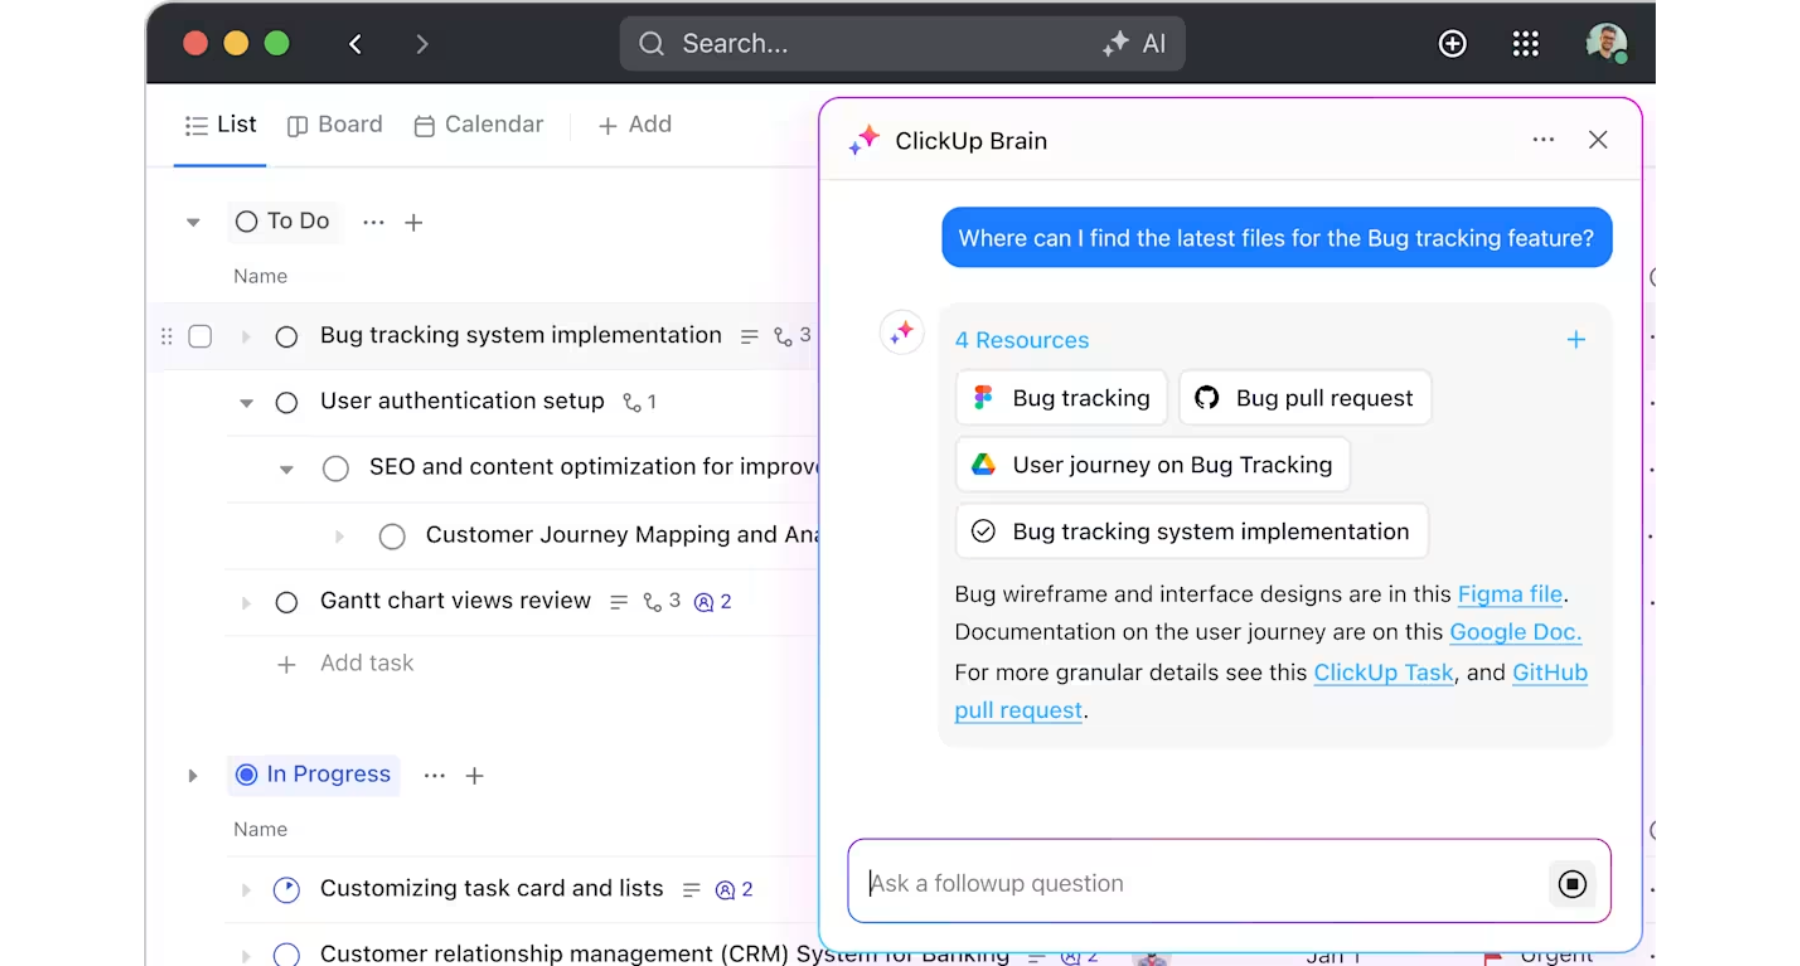Open subtasks icon on Gantt chart views review
Viewport: 1800px width, 966px height.
(662, 601)
